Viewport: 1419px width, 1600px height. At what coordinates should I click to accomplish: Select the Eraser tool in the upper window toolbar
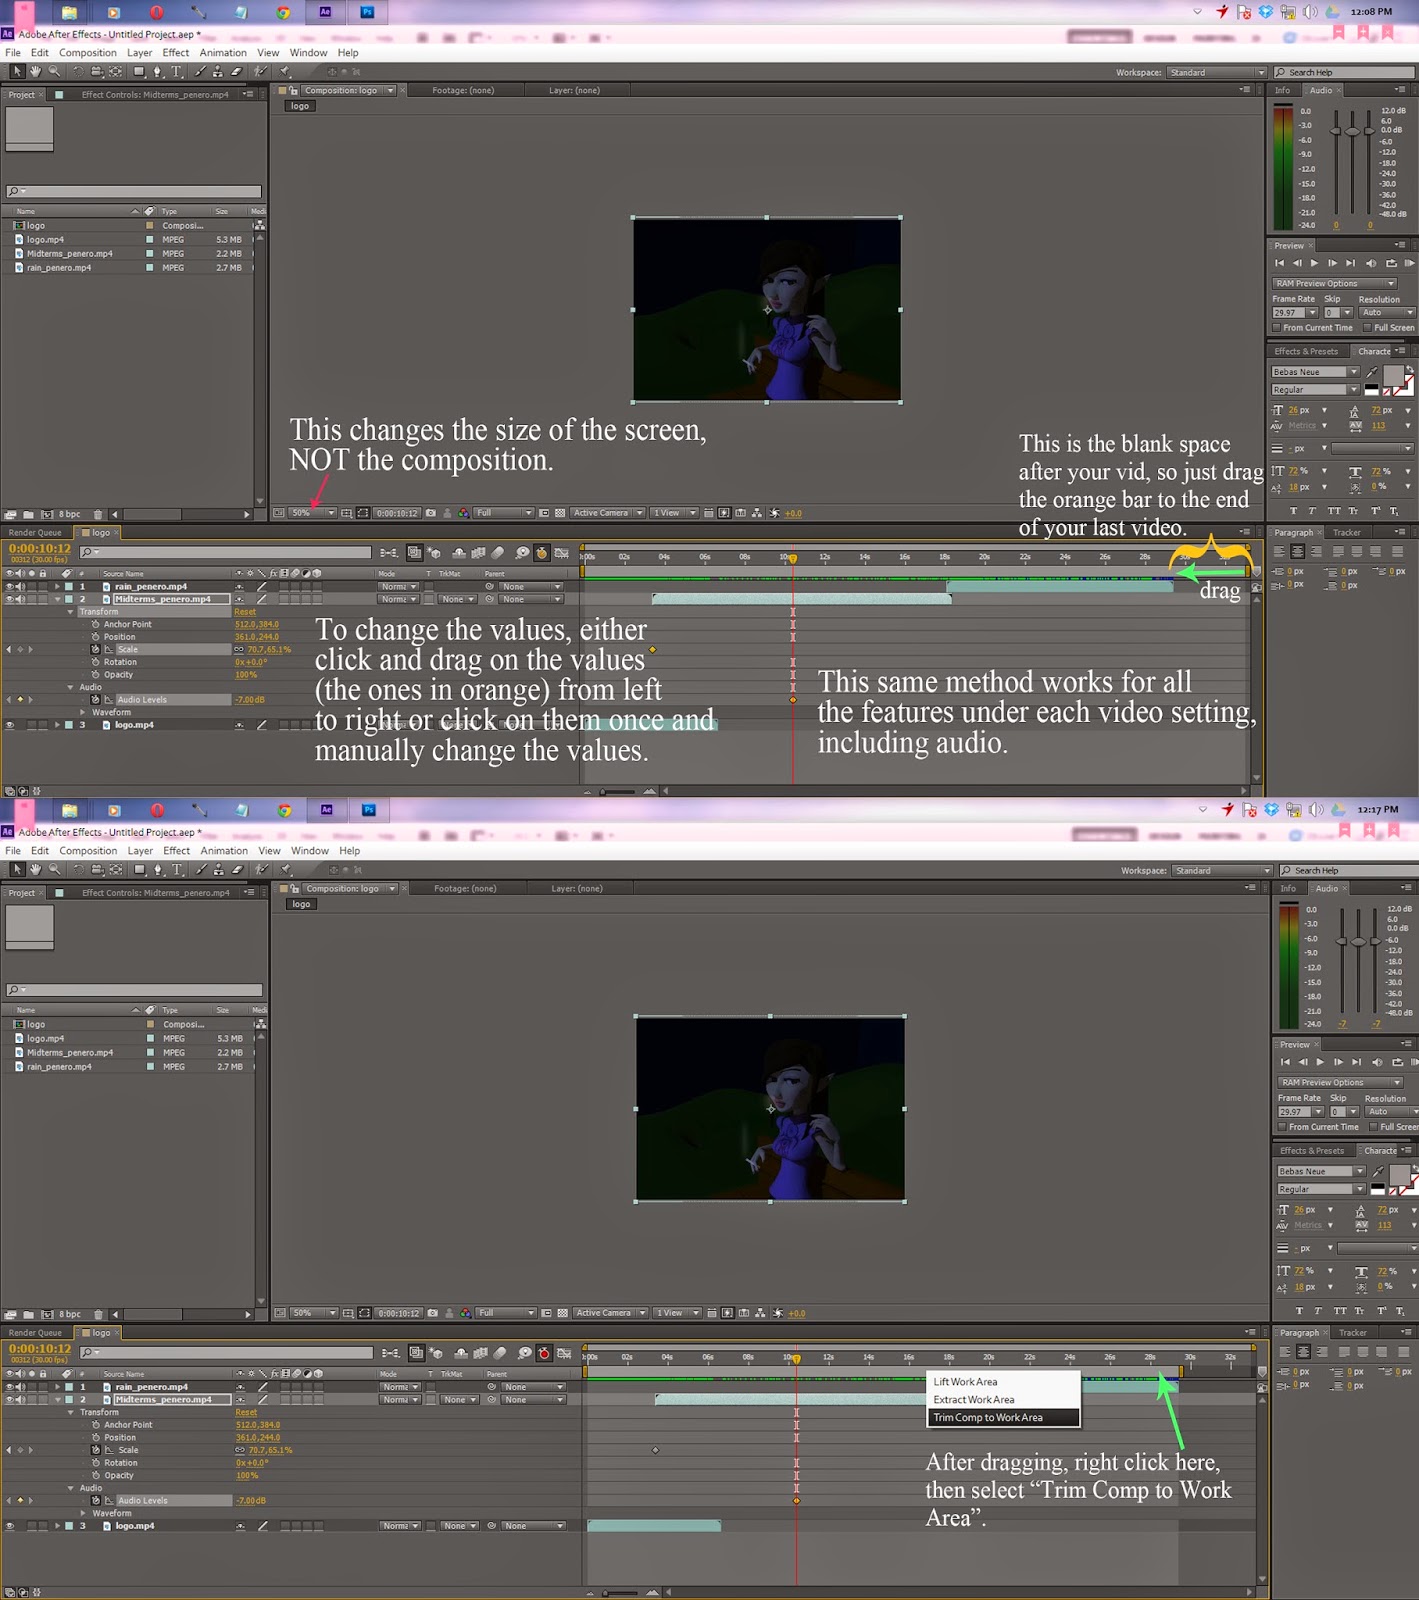click(x=237, y=72)
